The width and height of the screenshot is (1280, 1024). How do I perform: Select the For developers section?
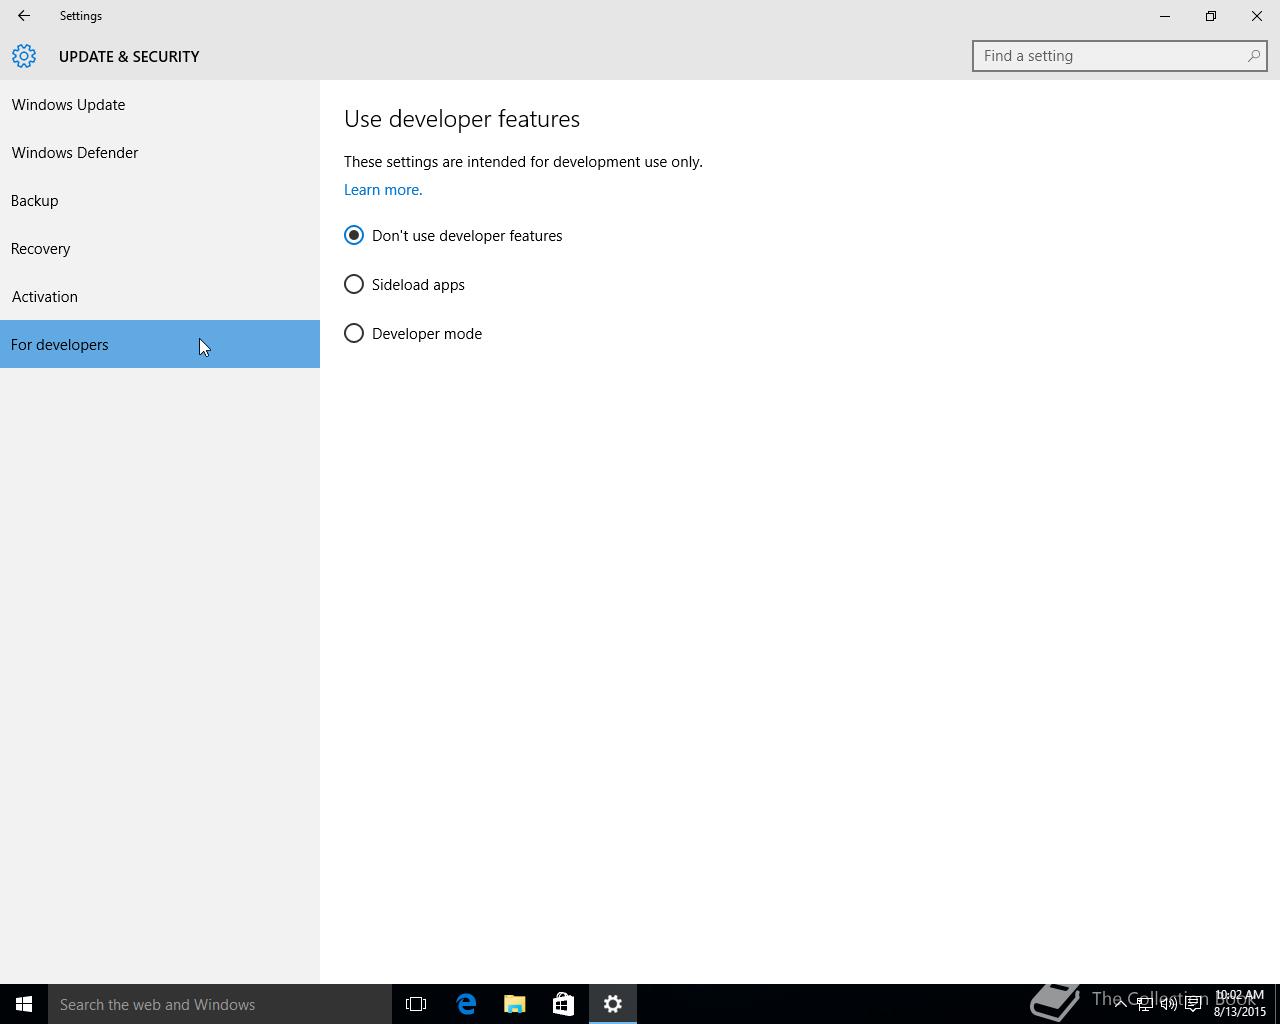tap(160, 344)
